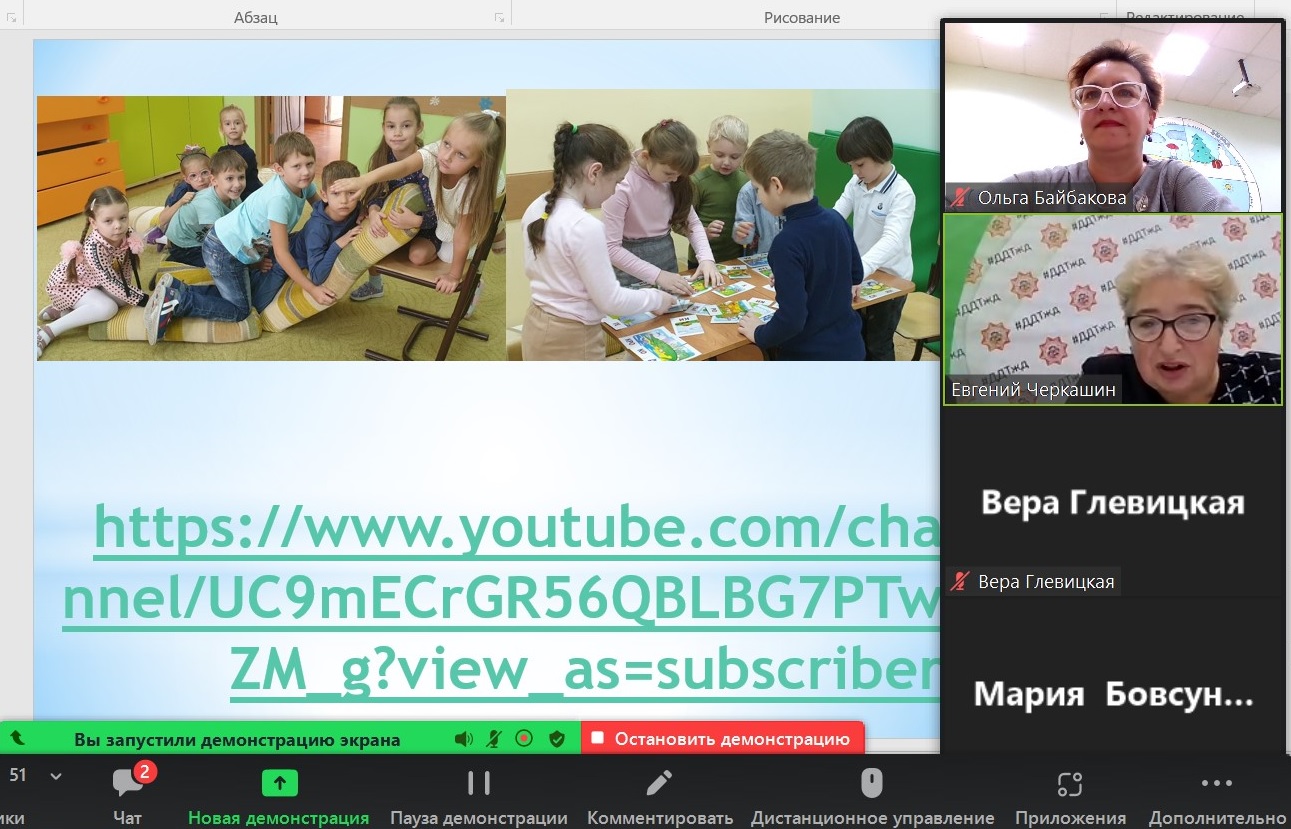Select the photo of children around the table
This screenshot has height=829, width=1291.
tap(724, 225)
